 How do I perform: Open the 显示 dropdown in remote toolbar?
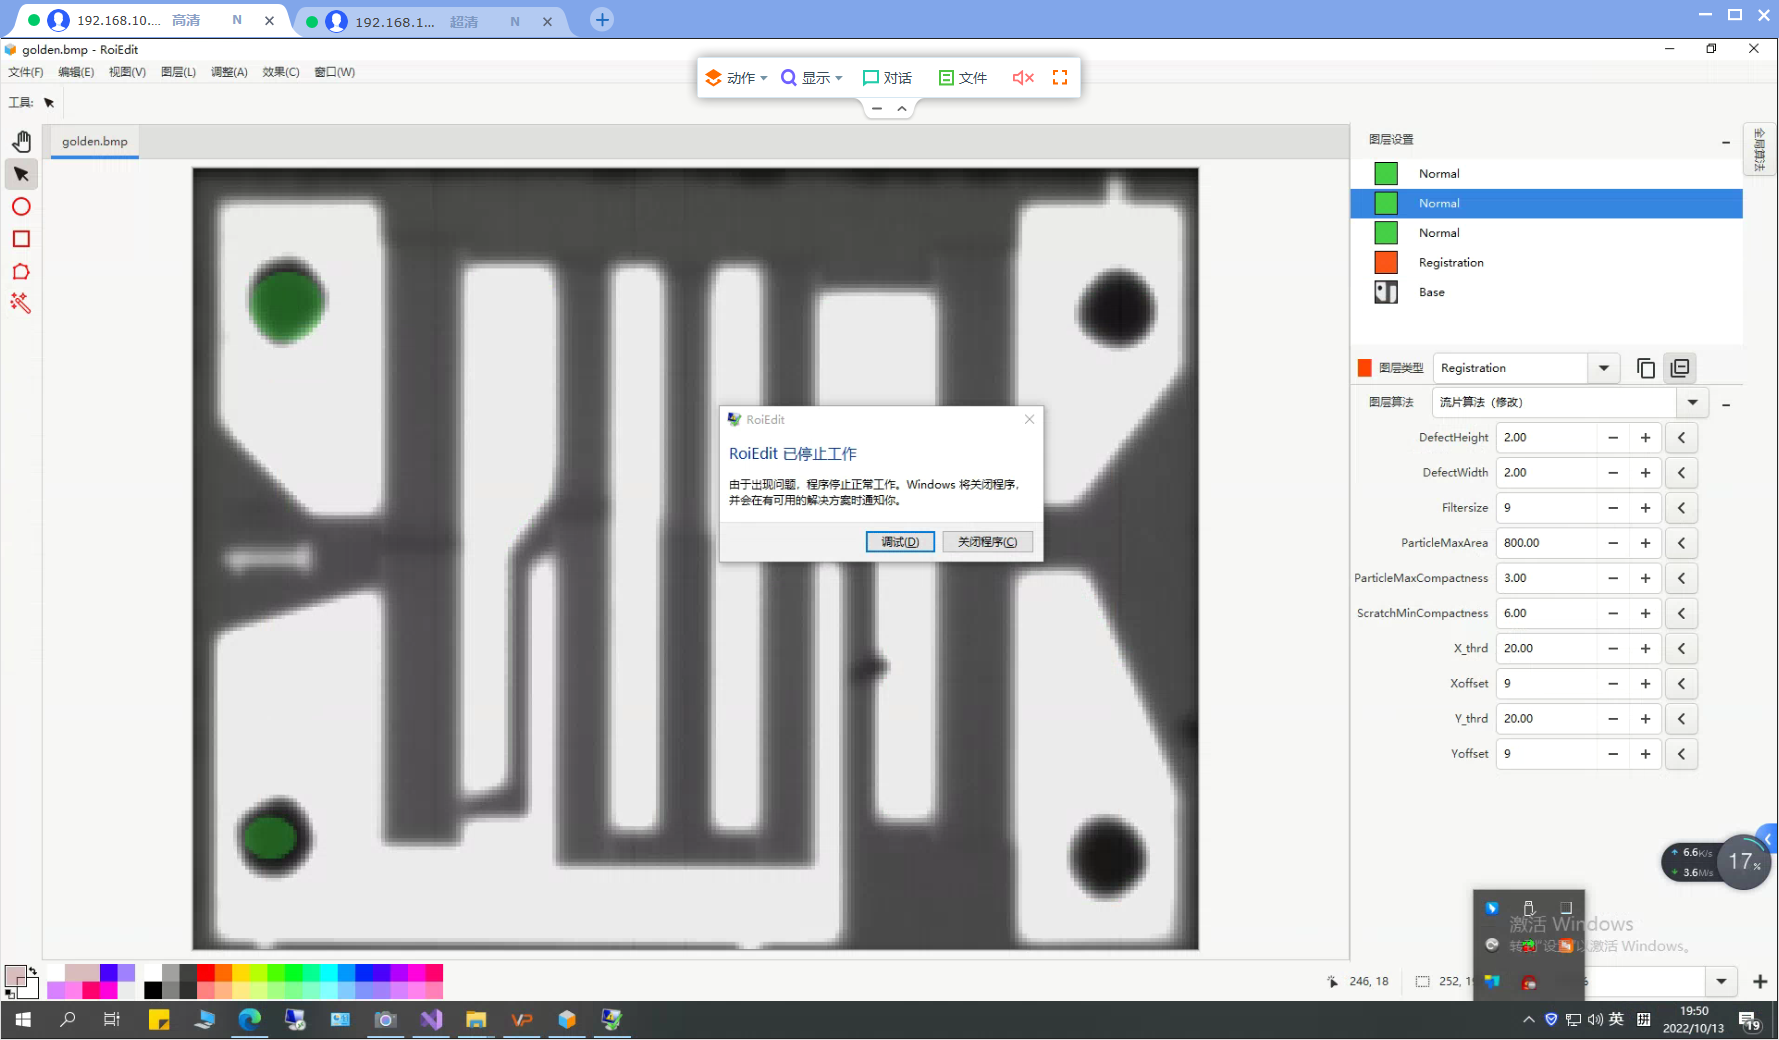812,77
